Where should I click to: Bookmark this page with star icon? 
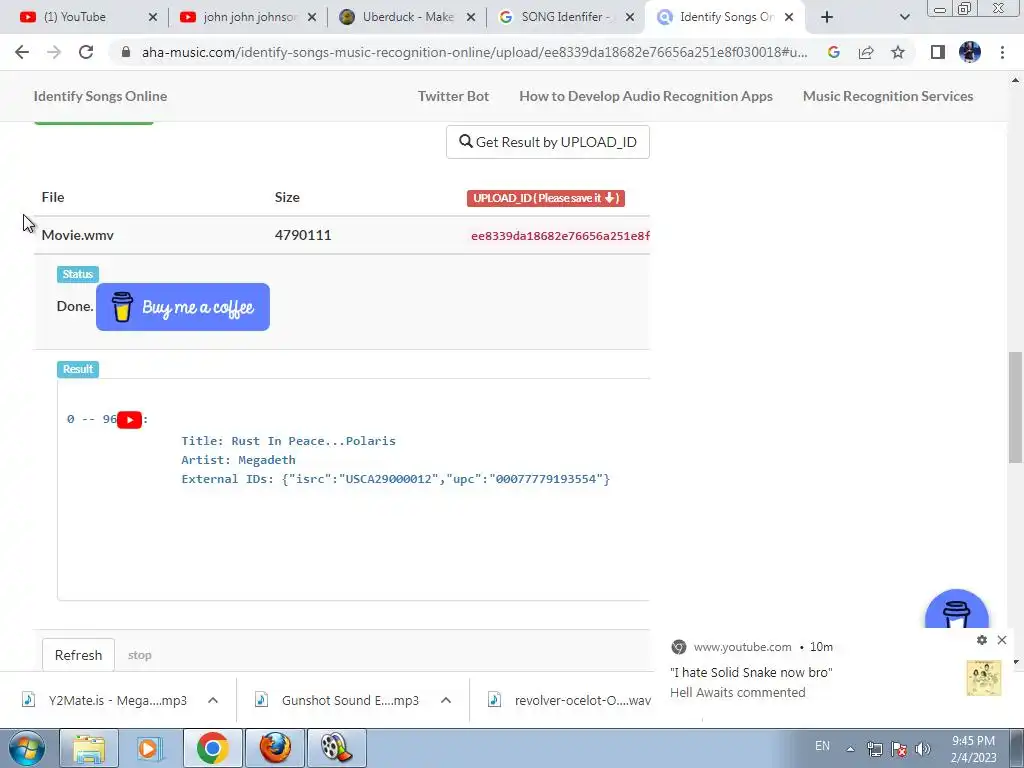click(x=898, y=52)
